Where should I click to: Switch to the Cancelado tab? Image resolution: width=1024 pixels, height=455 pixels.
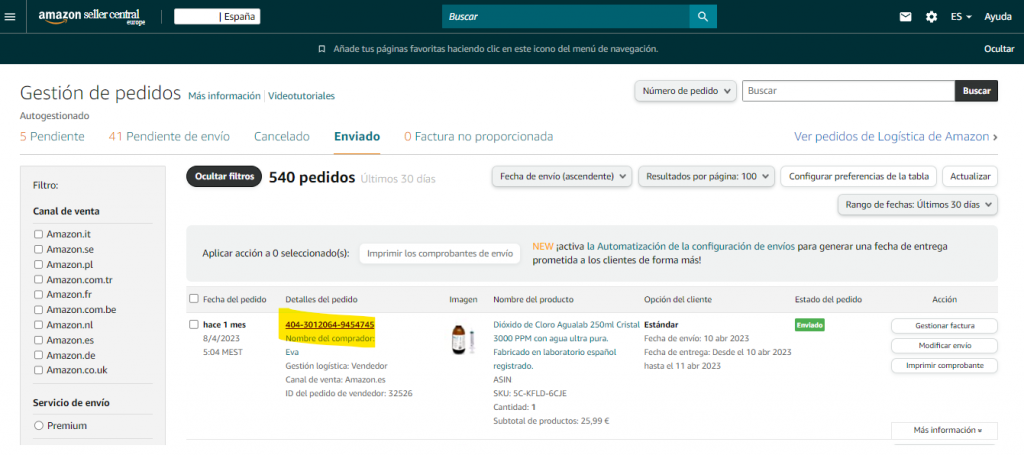(281, 136)
